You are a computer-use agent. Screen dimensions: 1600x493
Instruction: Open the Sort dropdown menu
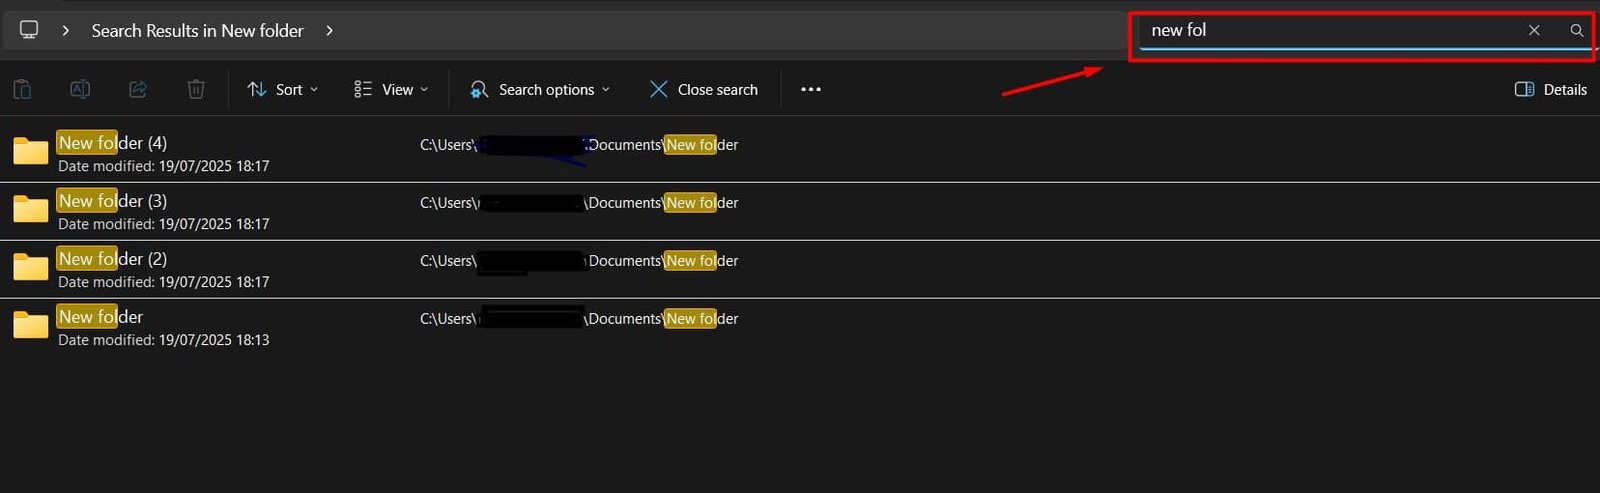click(x=283, y=89)
